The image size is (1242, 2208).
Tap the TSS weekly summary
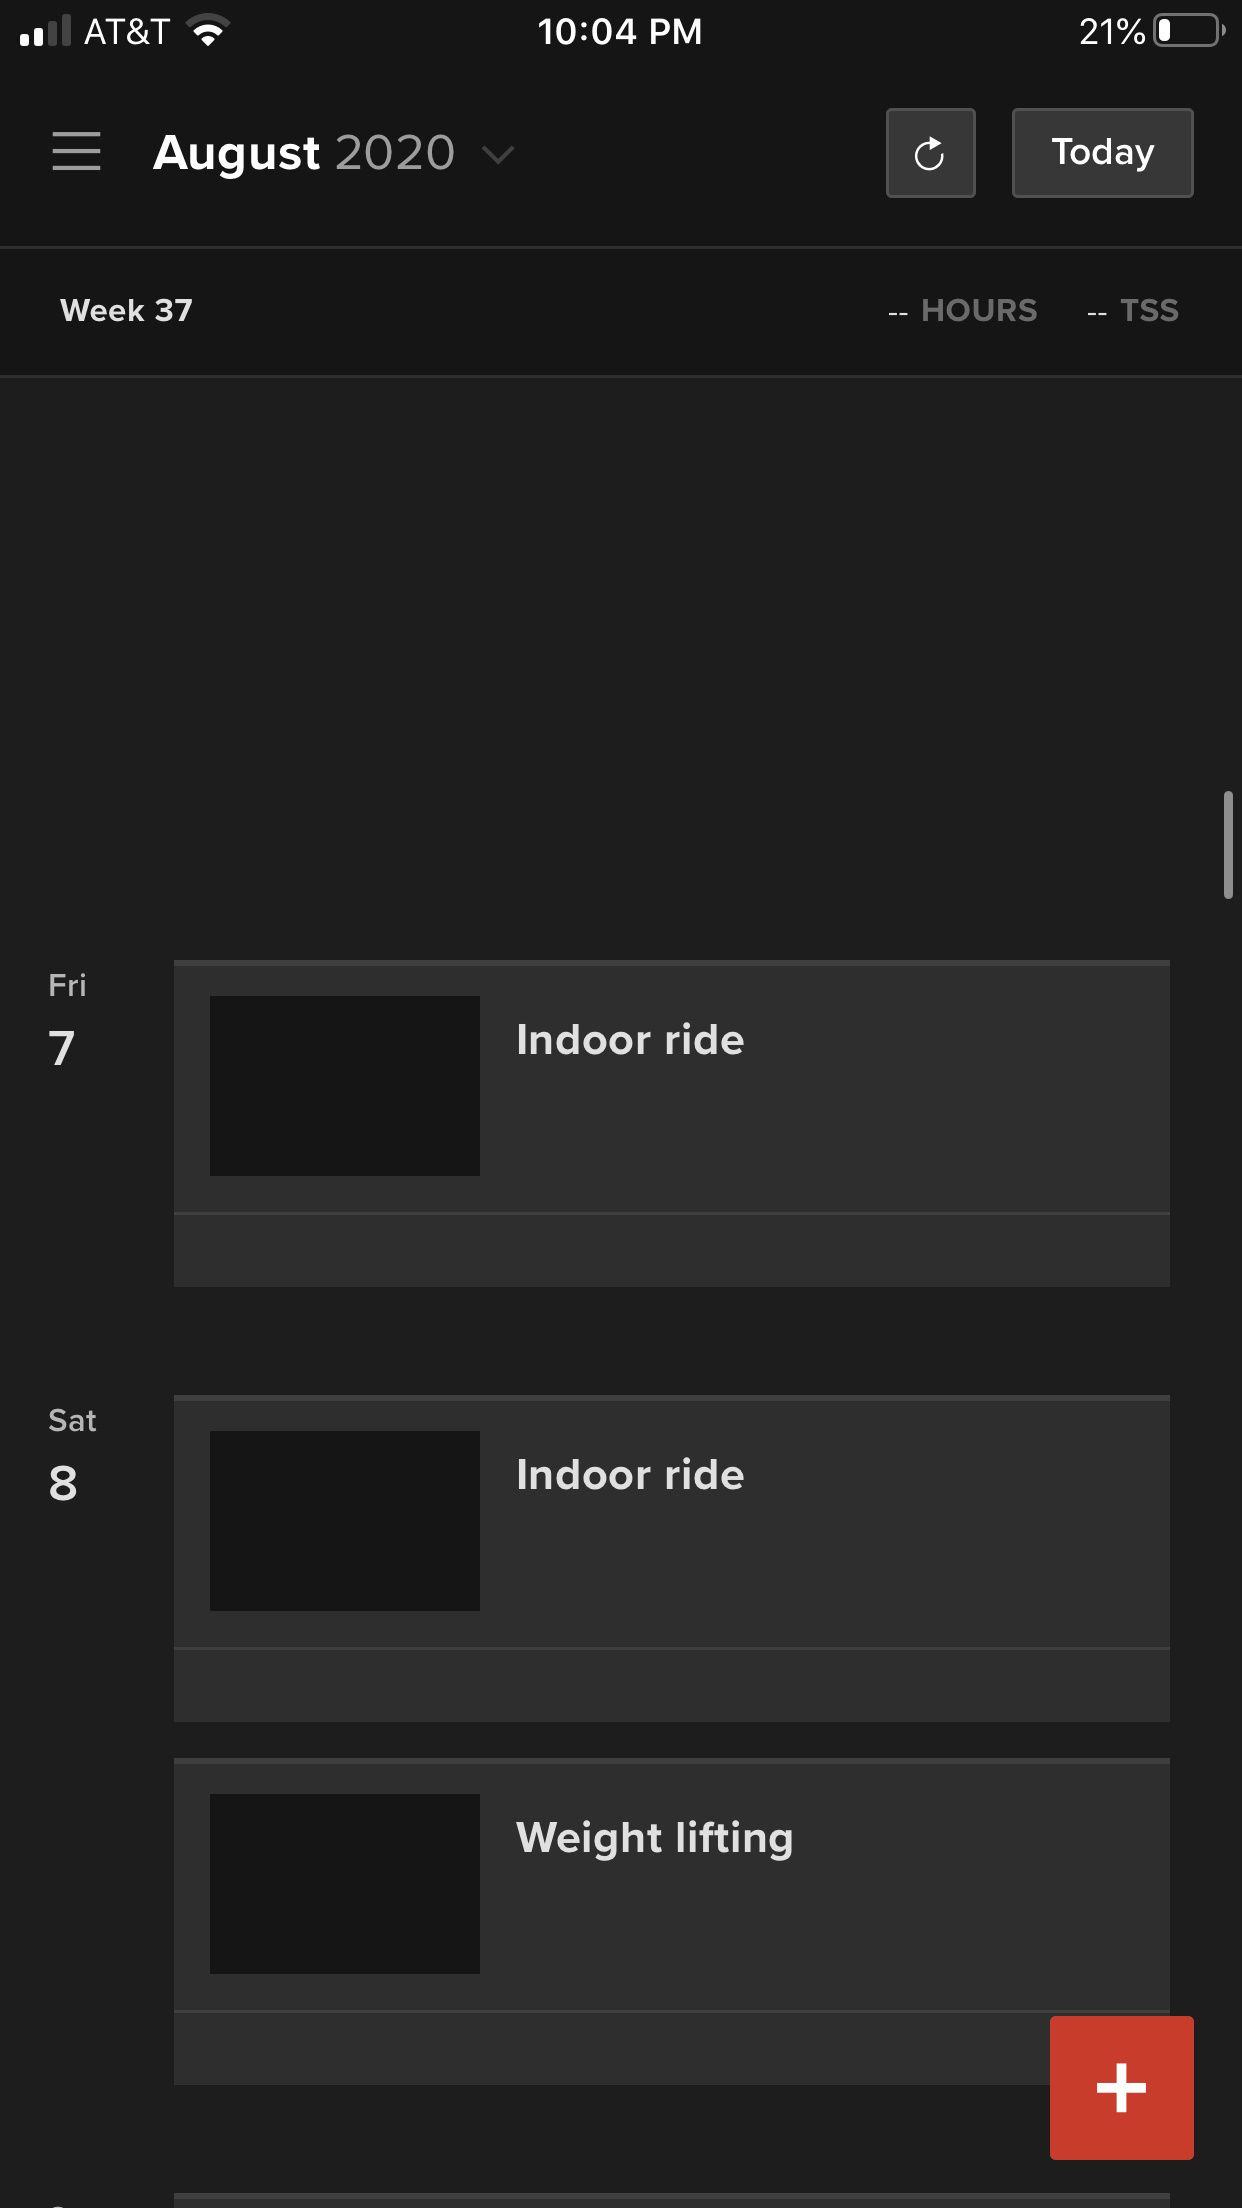click(1132, 311)
